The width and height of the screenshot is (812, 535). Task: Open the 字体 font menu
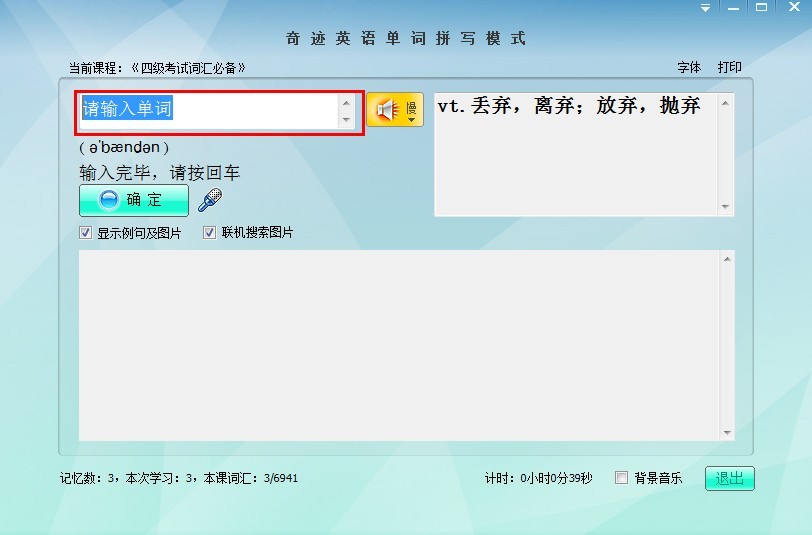pyautogui.click(x=689, y=68)
